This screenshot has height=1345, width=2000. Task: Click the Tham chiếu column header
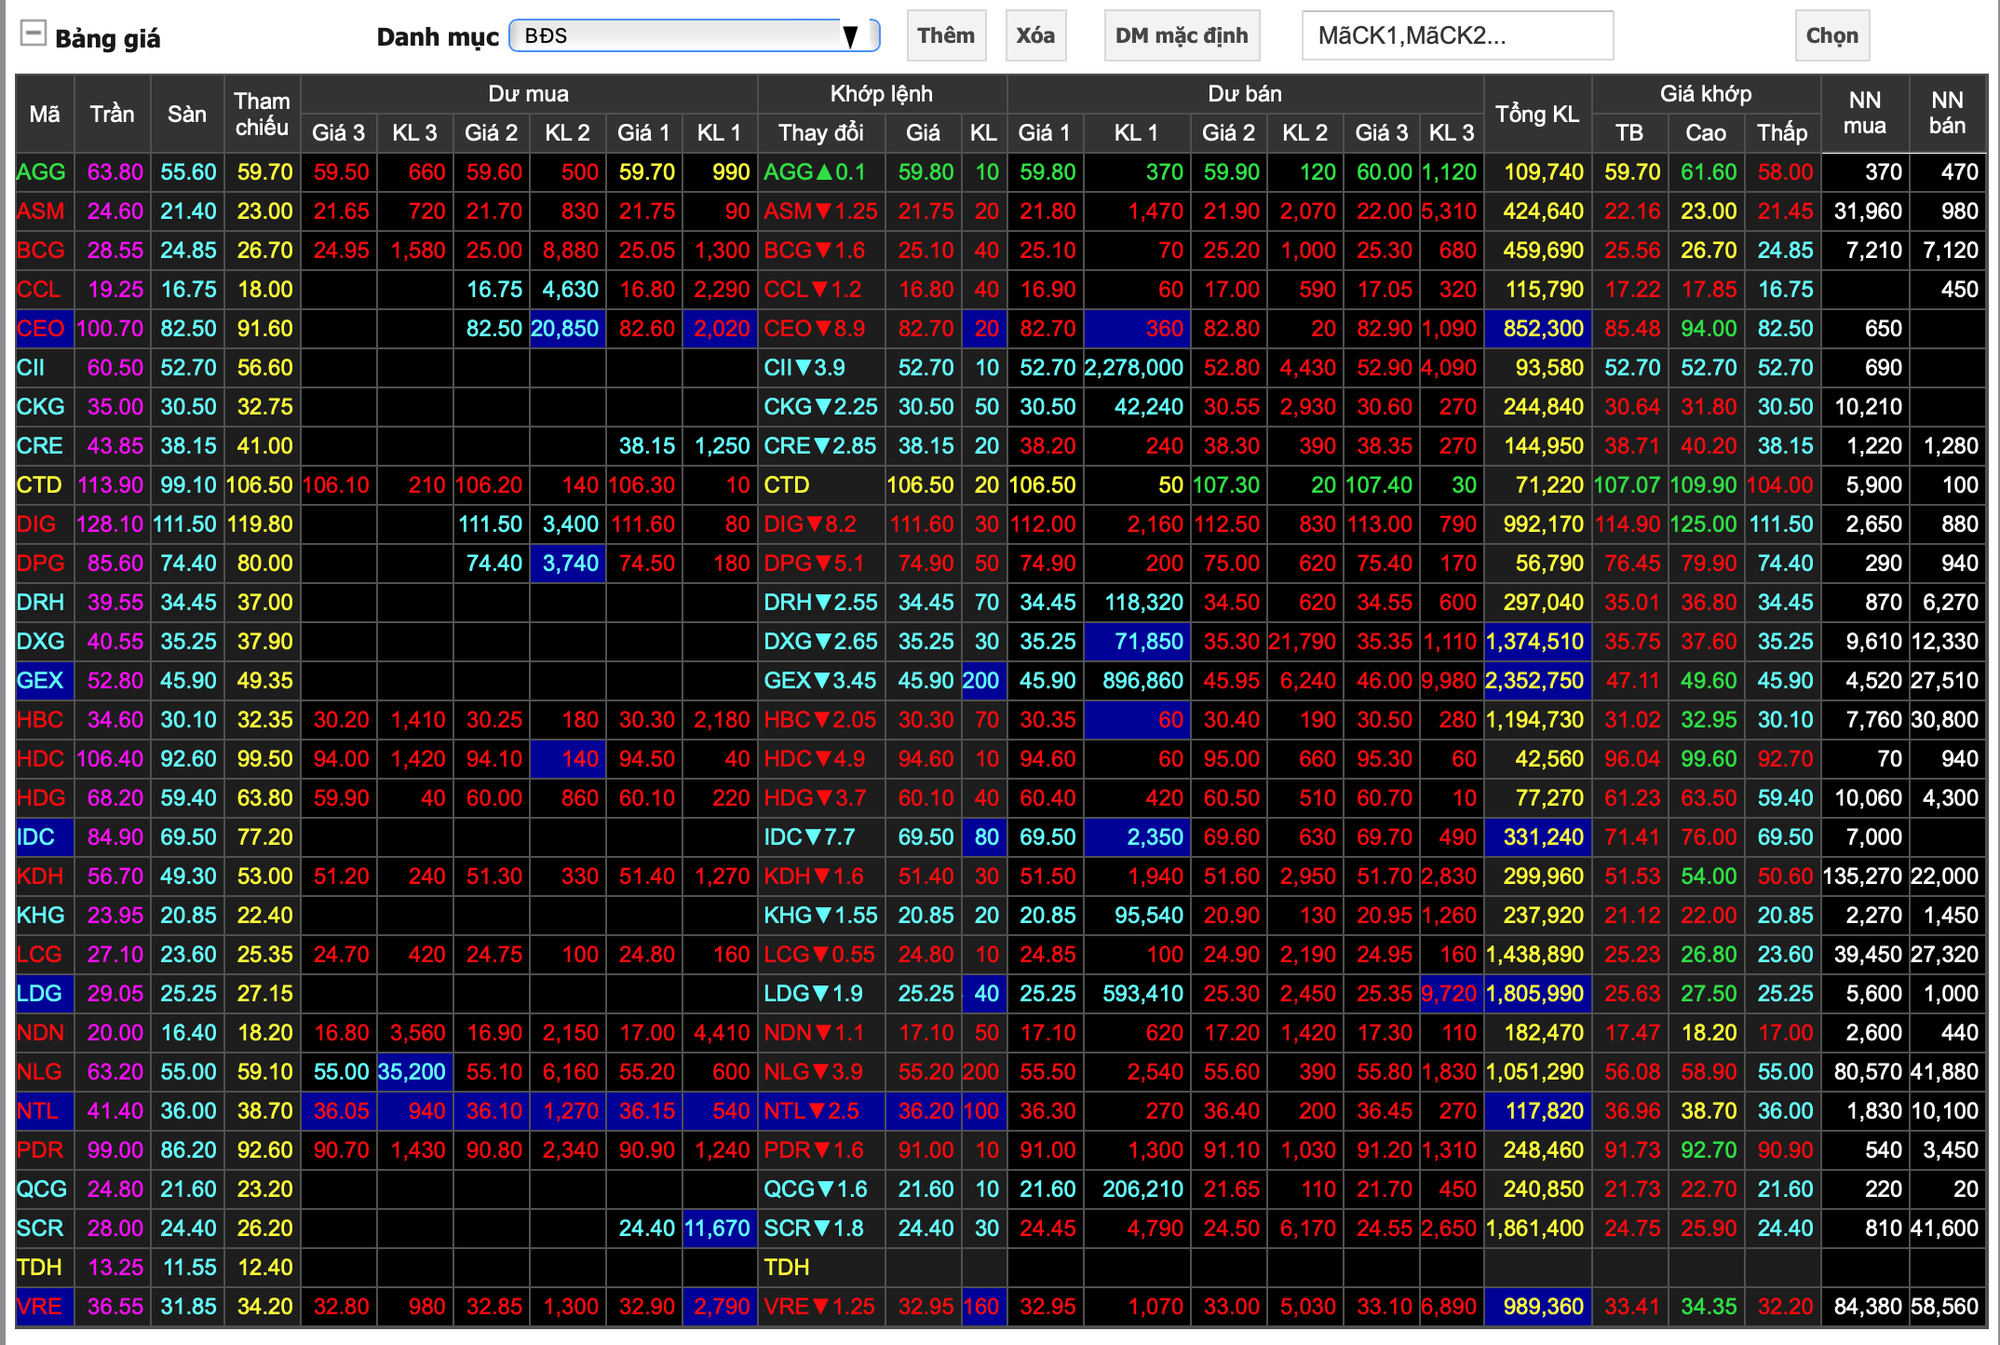262,114
